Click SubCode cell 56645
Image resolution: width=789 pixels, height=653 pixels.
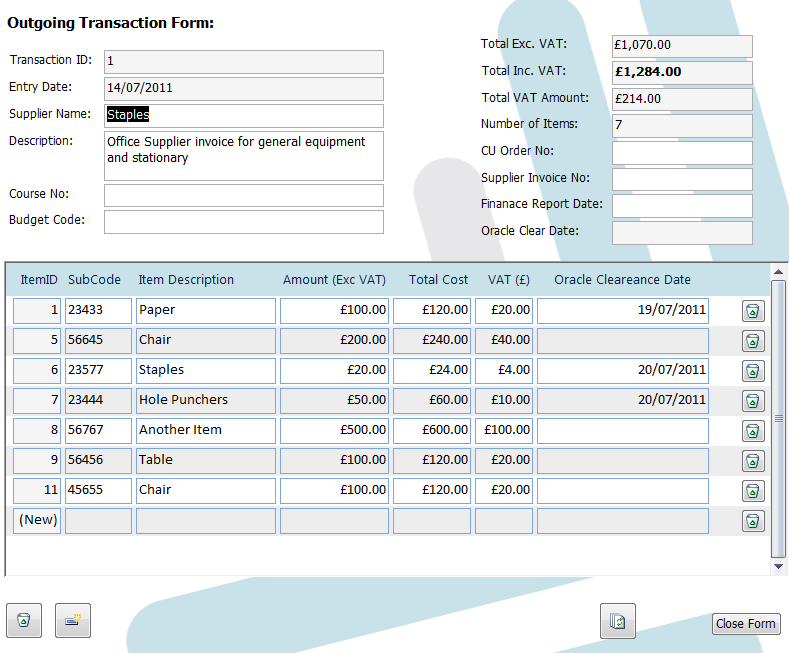[x=98, y=341]
